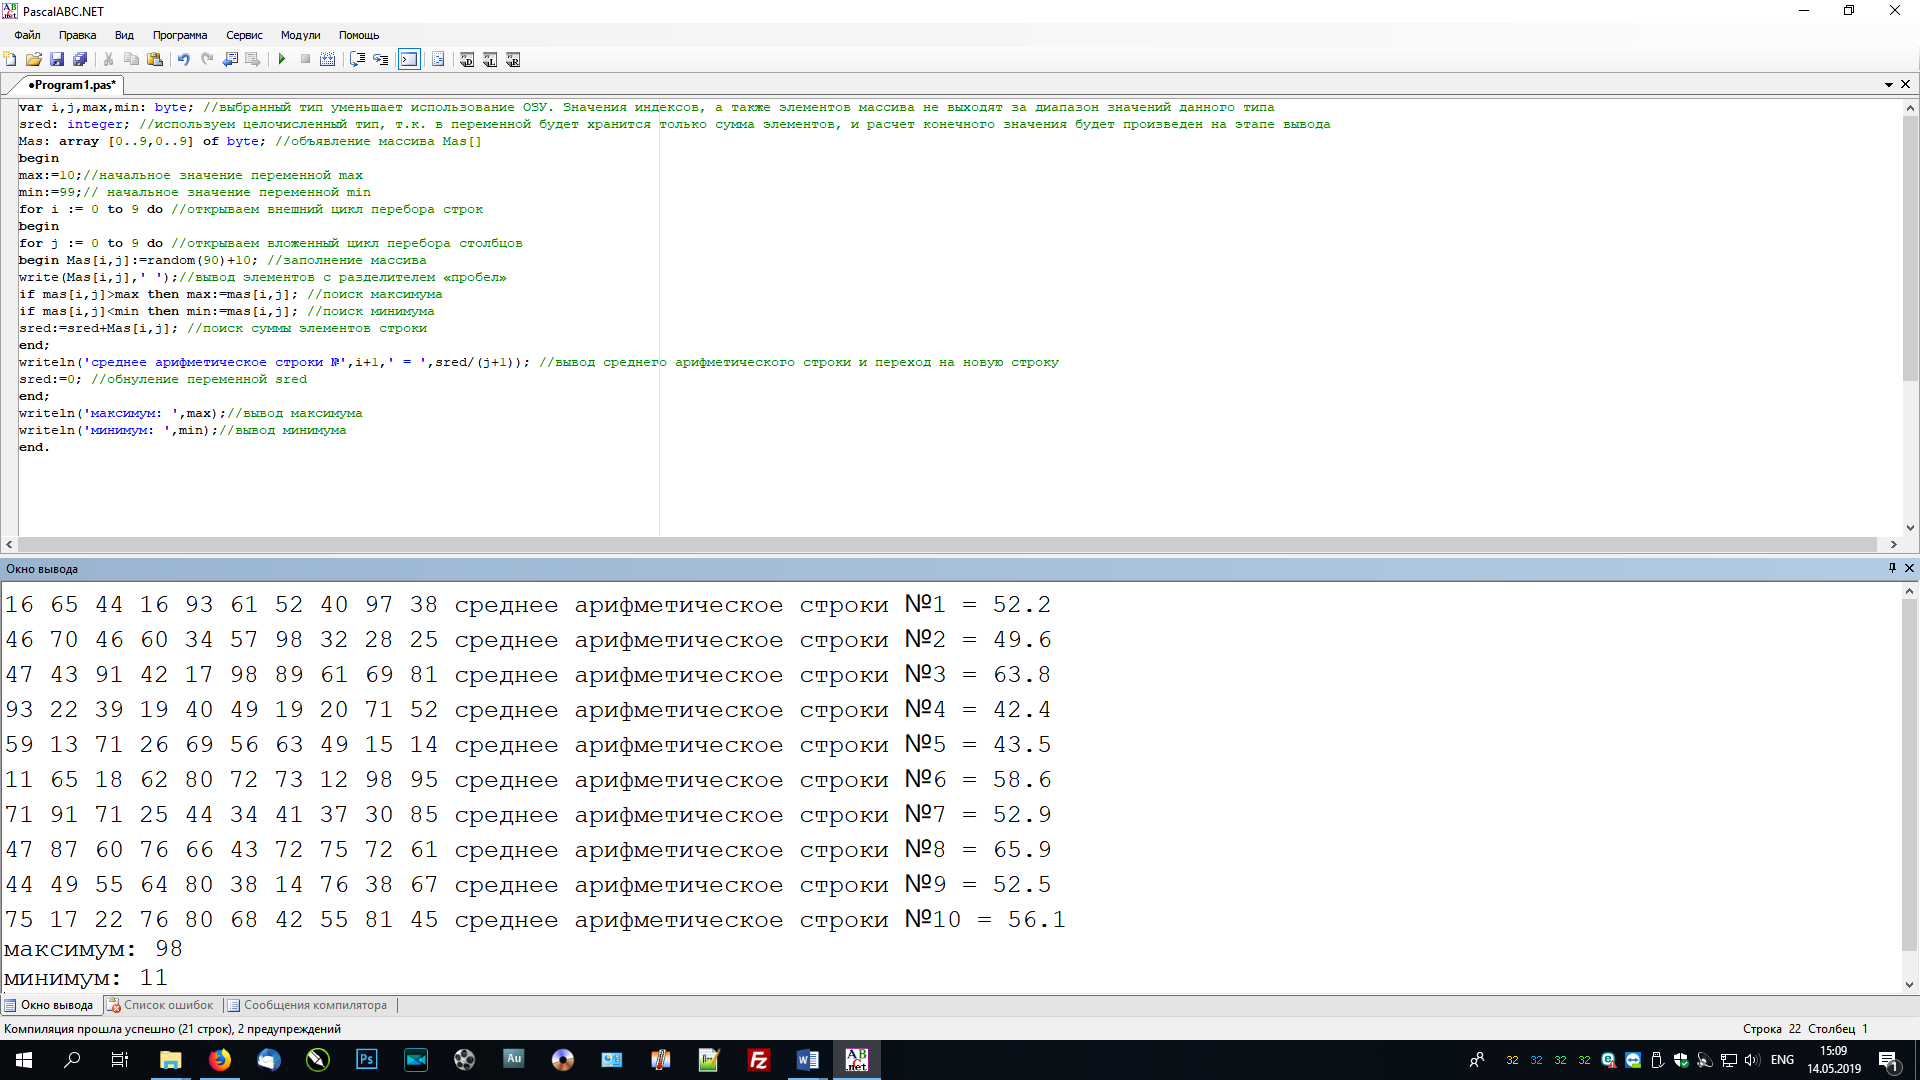This screenshot has width=1920, height=1080.
Task: Navigate forward with the grey arrow icon
Action: [x=253, y=60]
